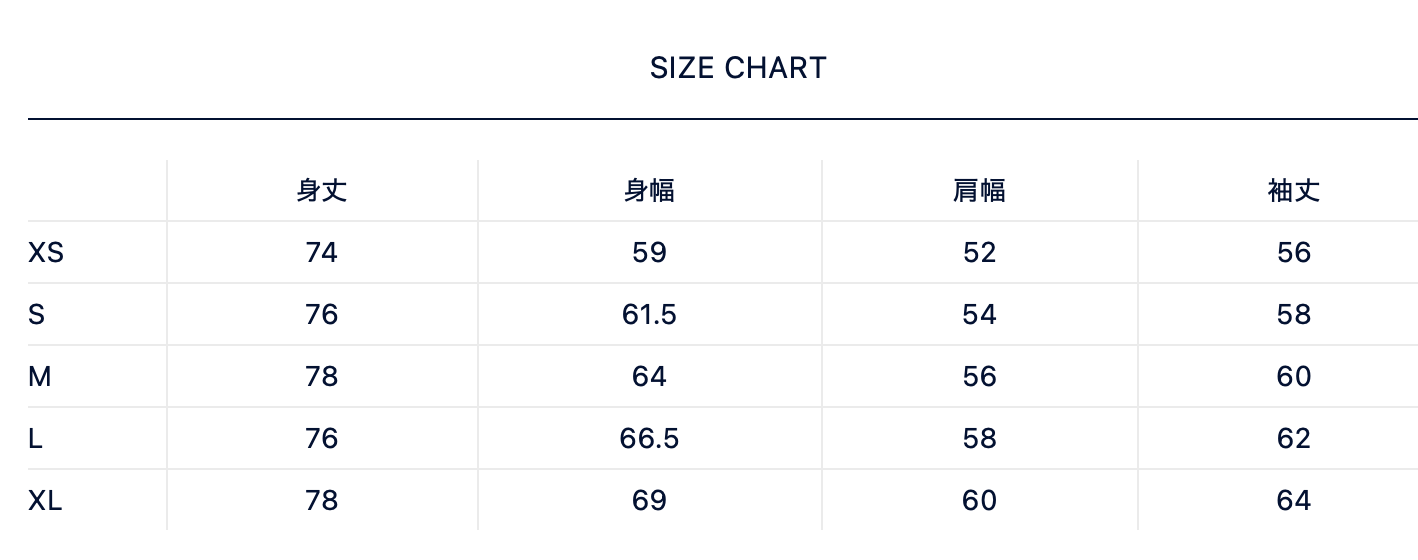Click the 74 value in XS row
This screenshot has height=560, width=1418.
tap(322, 253)
